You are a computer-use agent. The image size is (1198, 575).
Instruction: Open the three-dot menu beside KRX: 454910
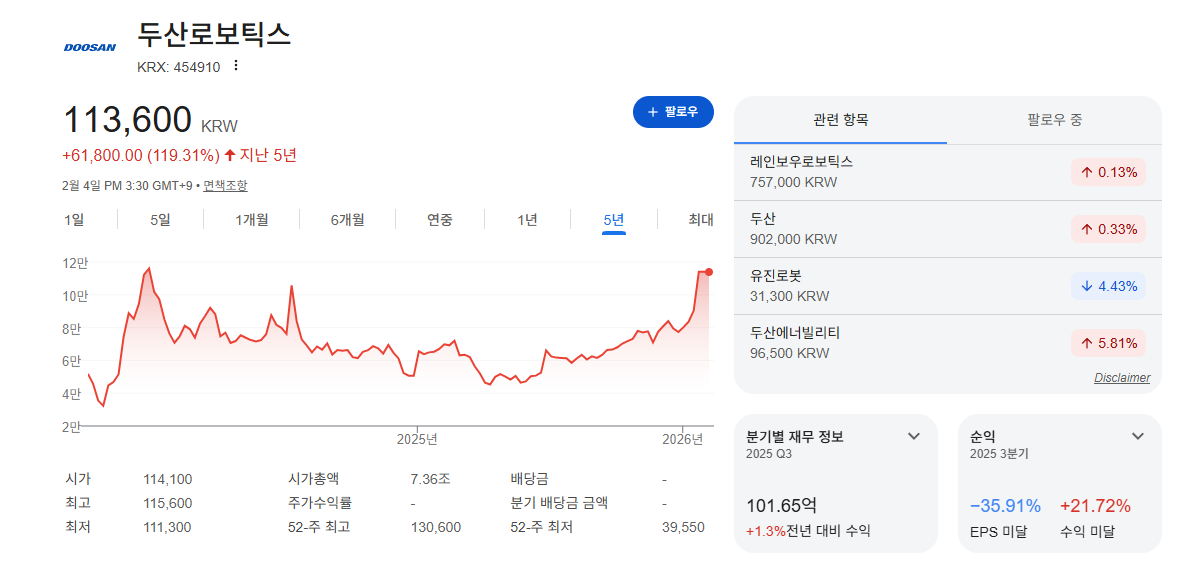[236, 66]
